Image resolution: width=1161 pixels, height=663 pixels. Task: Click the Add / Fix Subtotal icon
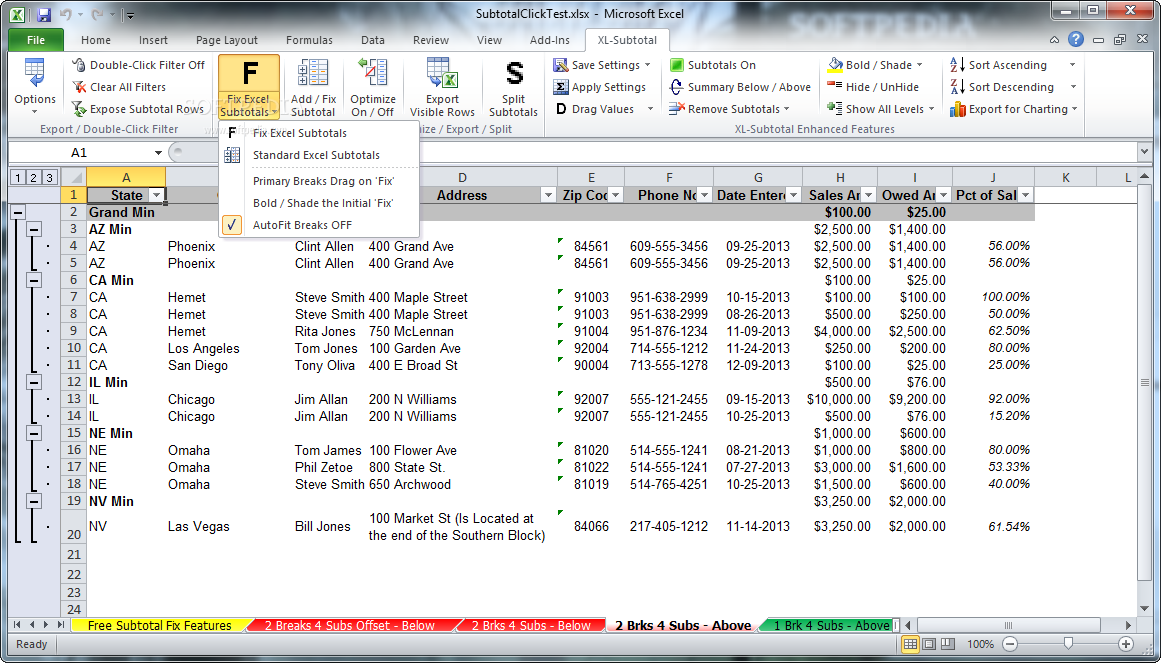312,74
